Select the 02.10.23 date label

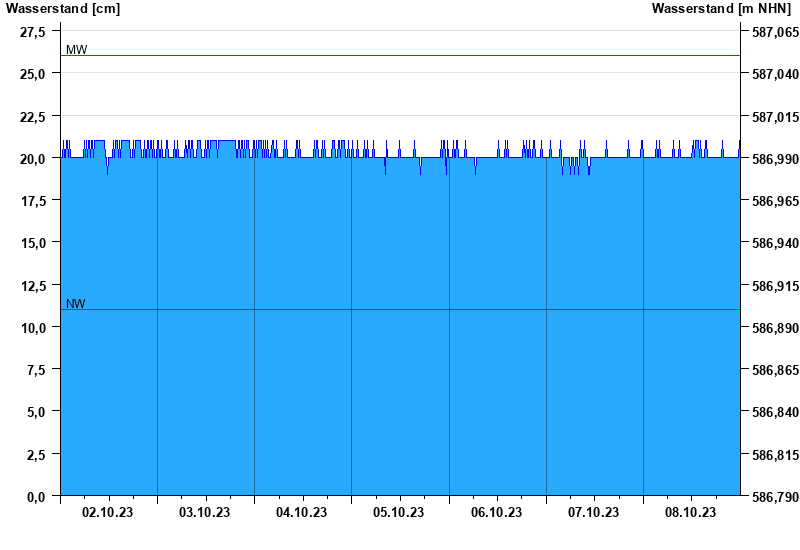[108, 513]
